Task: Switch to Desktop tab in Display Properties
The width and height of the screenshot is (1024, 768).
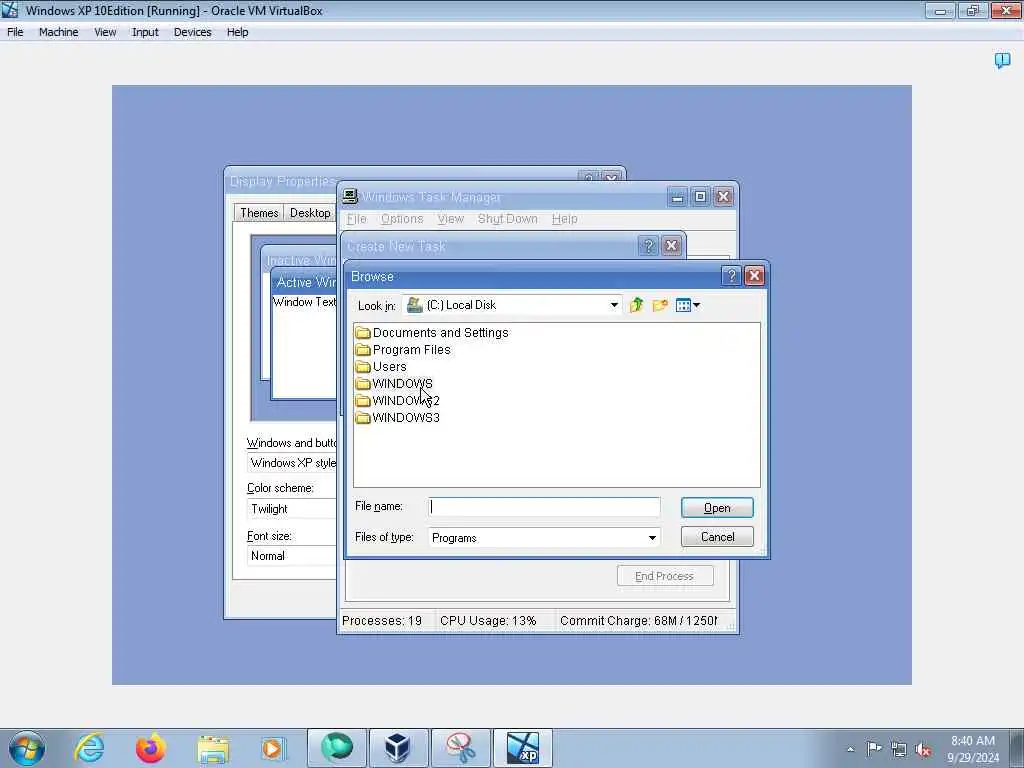Action: click(310, 213)
